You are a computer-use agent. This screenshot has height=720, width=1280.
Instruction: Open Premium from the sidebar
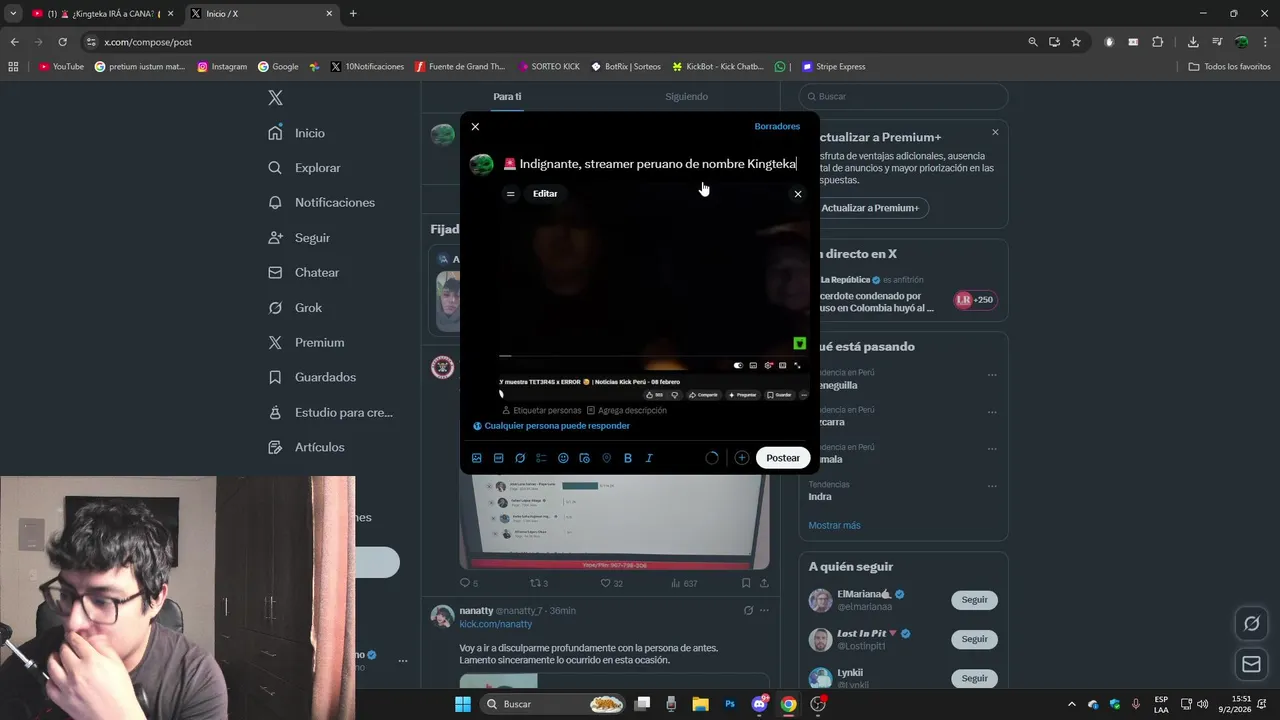(306, 343)
